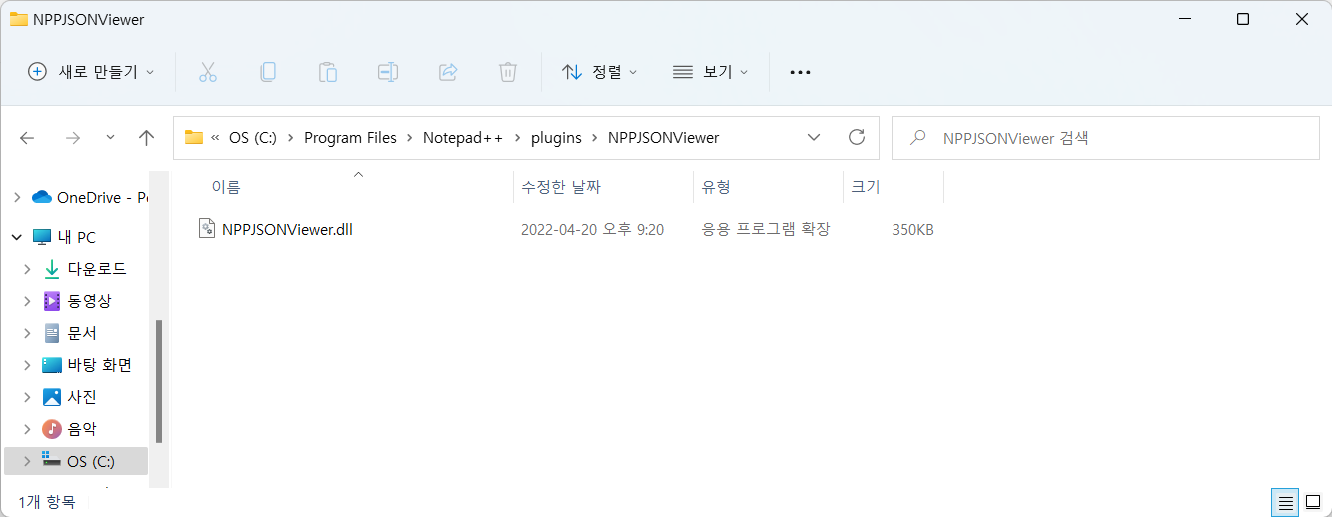The height and width of the screenshot is (517, 1332).
Task: Expand the 동영상 tree node
Action: tap(28, 301)
